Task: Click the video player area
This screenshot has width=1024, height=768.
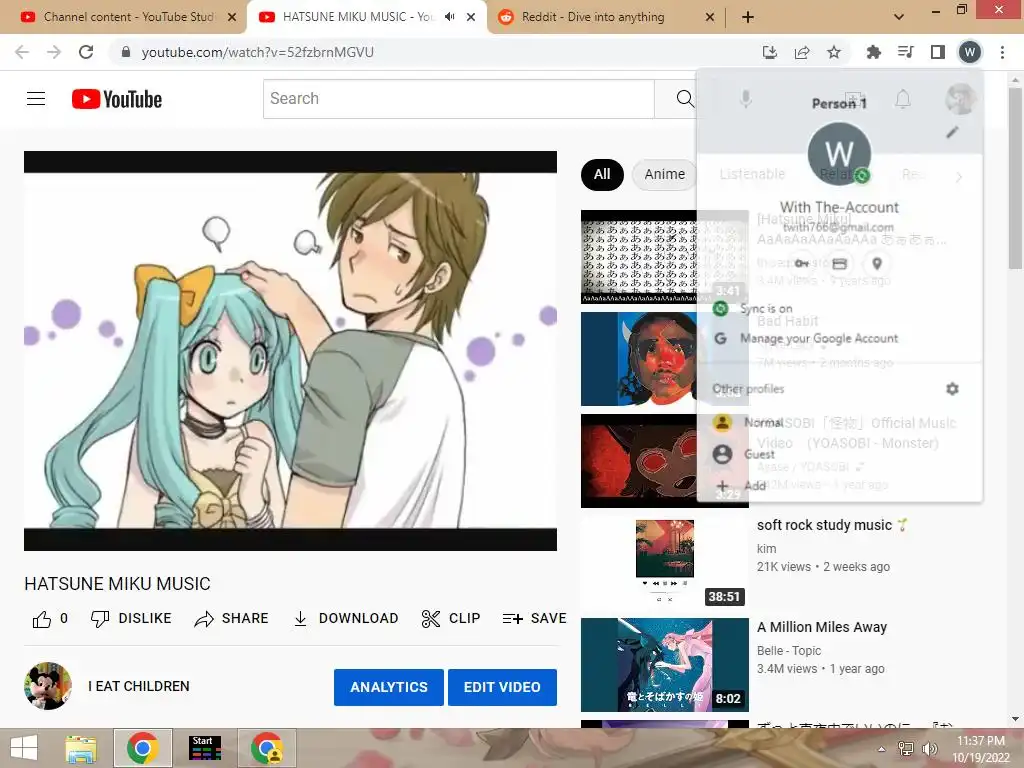Action: pyautogui.click(x=290, y=351)
